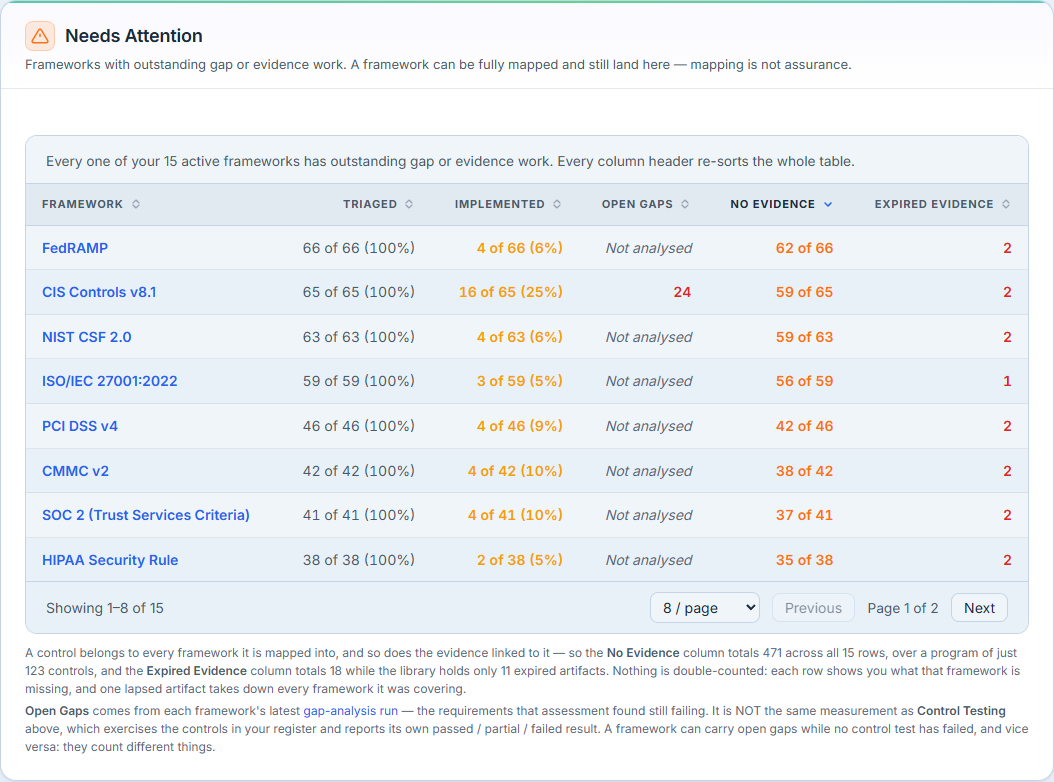This screenshot has width=1054, height=782.
Task: Open the PCI DSS v4 framework
Action: [x=80, y=426]
